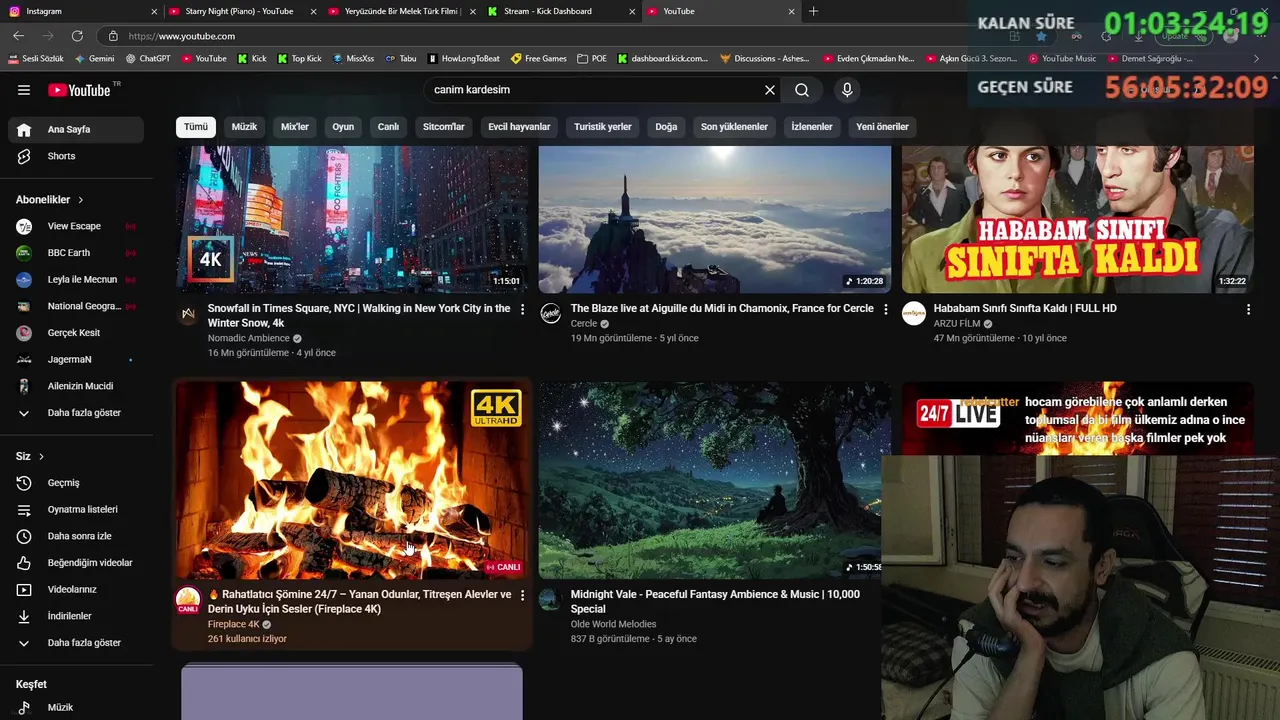
Task: Open options menu for Rahatlatıcı Şömine video
Action: point(522,596)
